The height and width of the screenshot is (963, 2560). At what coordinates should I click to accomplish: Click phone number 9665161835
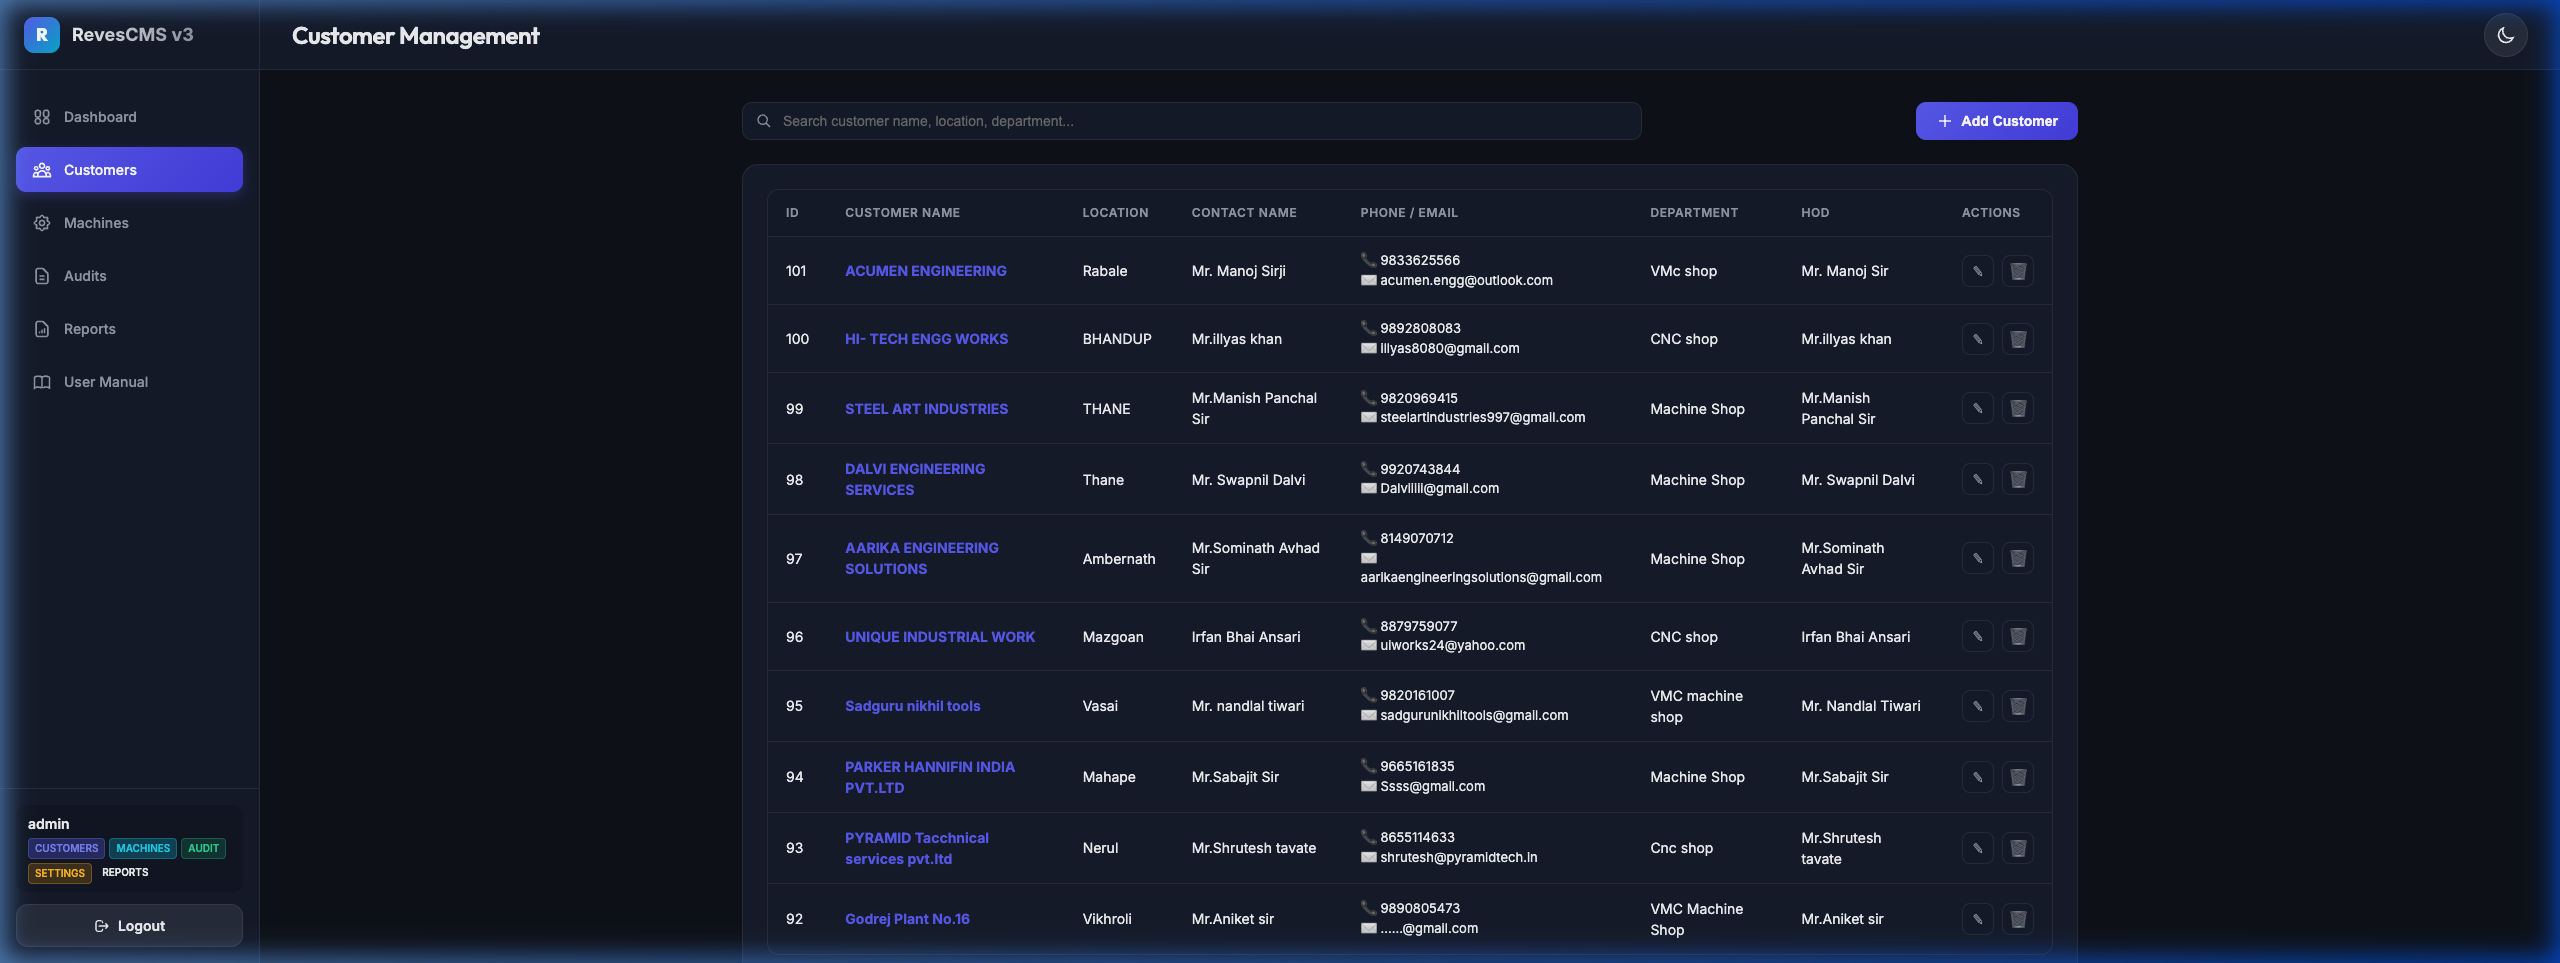click(x=1417, y=767)
